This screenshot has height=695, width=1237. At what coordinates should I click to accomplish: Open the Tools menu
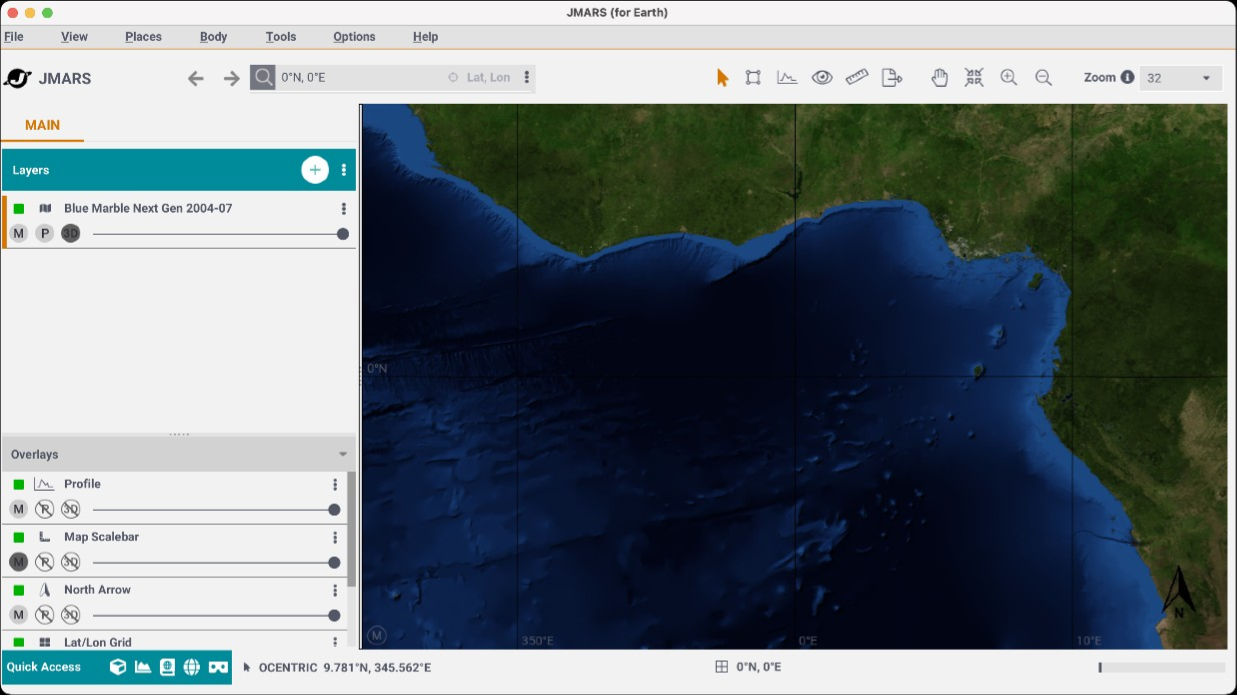pyautogui.click(x=281, y=36)
